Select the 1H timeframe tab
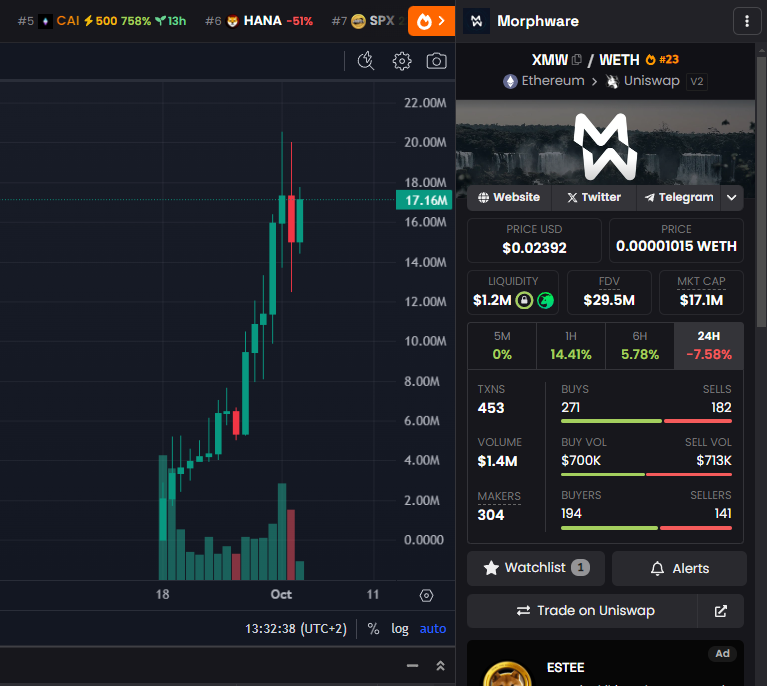Screen dimensions: 767x686 click(571, 345)
